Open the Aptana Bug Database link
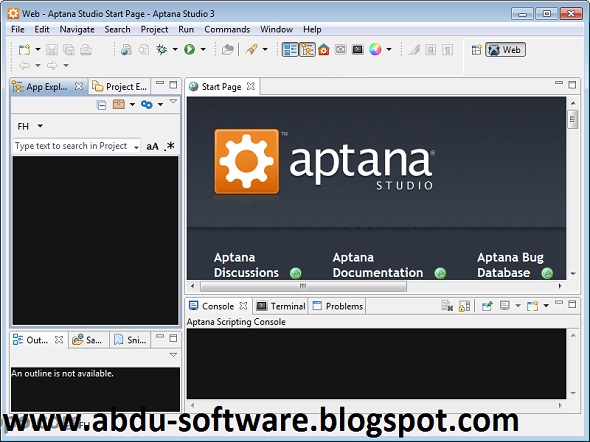 click(x=510, y=265)
